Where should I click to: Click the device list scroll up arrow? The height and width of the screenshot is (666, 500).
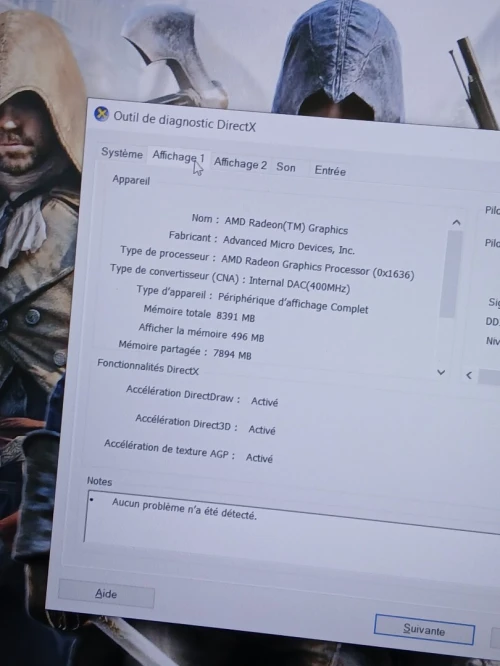[456, 223]
